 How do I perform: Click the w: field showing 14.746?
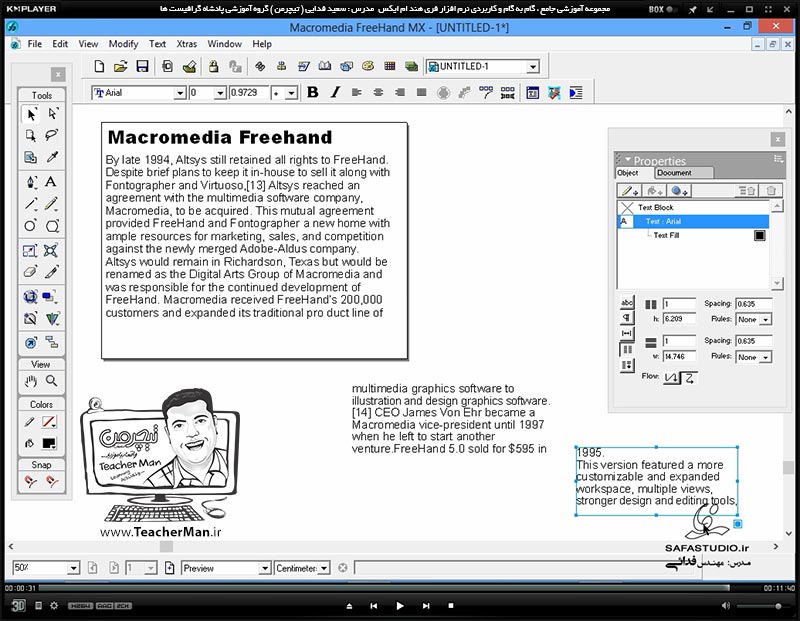[x=679, y=357]
